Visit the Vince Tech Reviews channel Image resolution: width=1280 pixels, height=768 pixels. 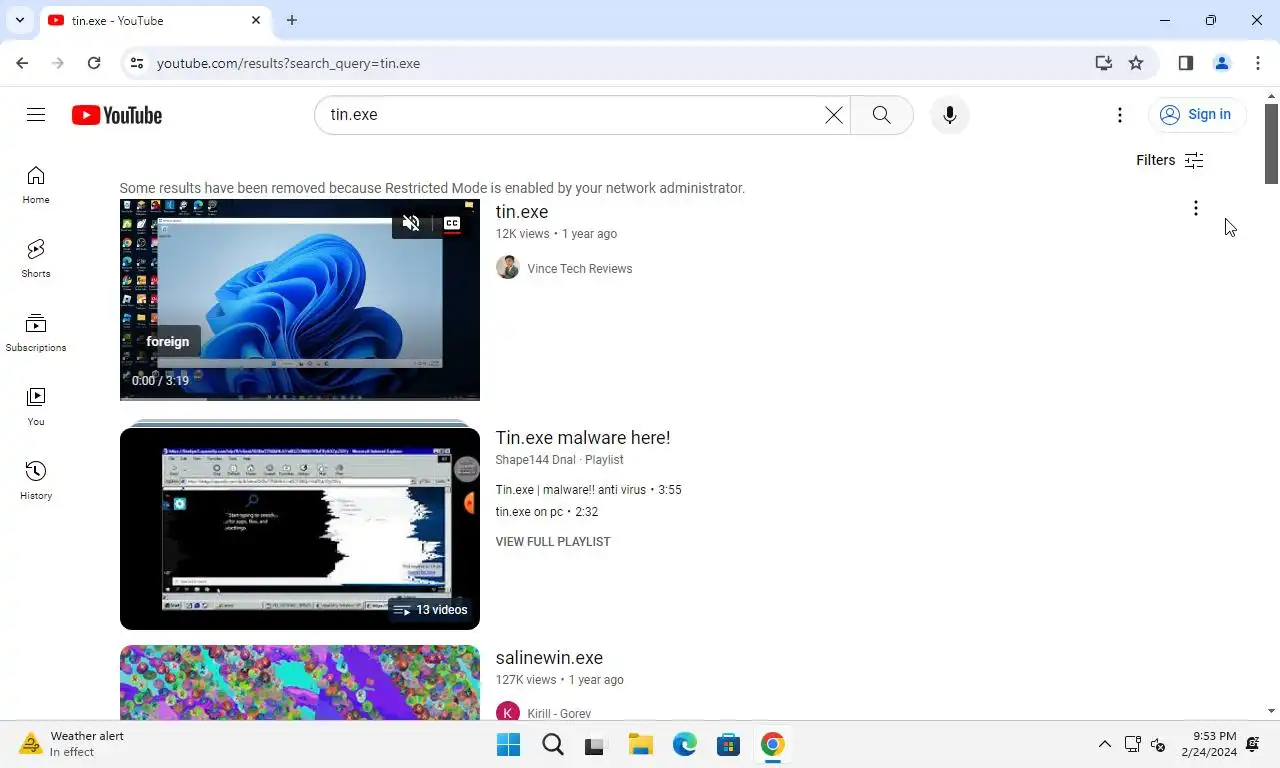coord(579,268)
